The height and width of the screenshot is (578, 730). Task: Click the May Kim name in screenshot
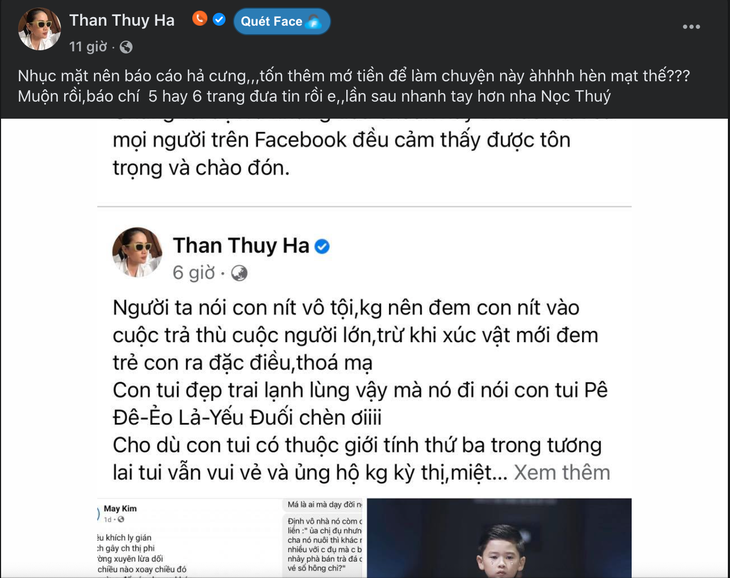[x=120, y=509]
